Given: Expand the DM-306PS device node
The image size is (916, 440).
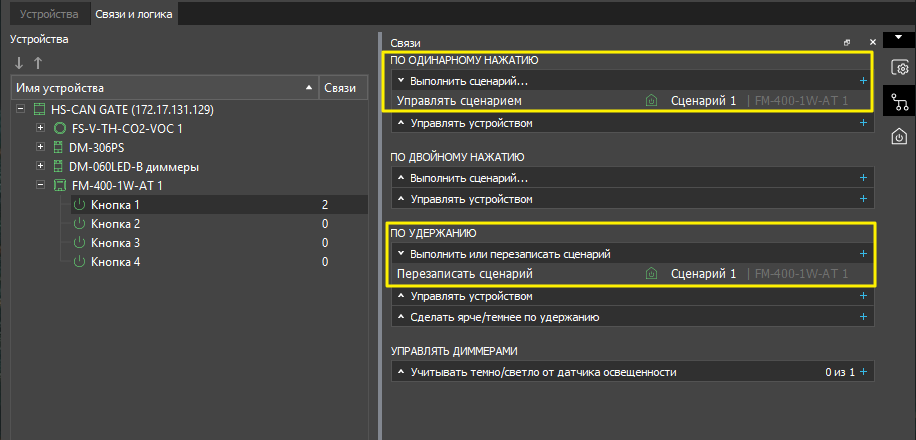Looking at the screenshot, I should tap(41, 148).
